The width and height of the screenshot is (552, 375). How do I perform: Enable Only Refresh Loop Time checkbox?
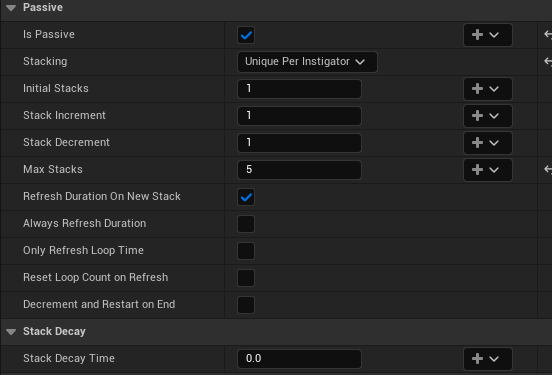pos(246,251)
